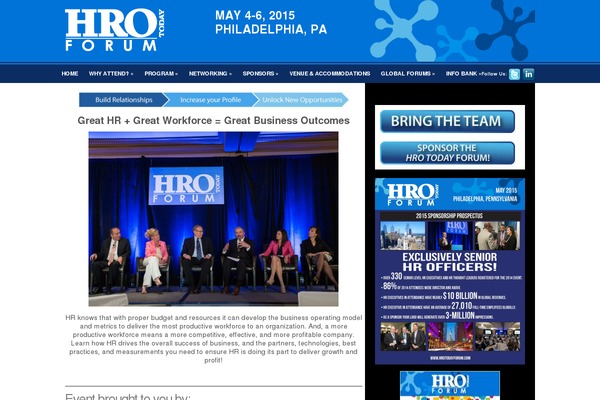Expand the Networking menu
The width and height of the screenshot is (600, 400).
point(210,73)
